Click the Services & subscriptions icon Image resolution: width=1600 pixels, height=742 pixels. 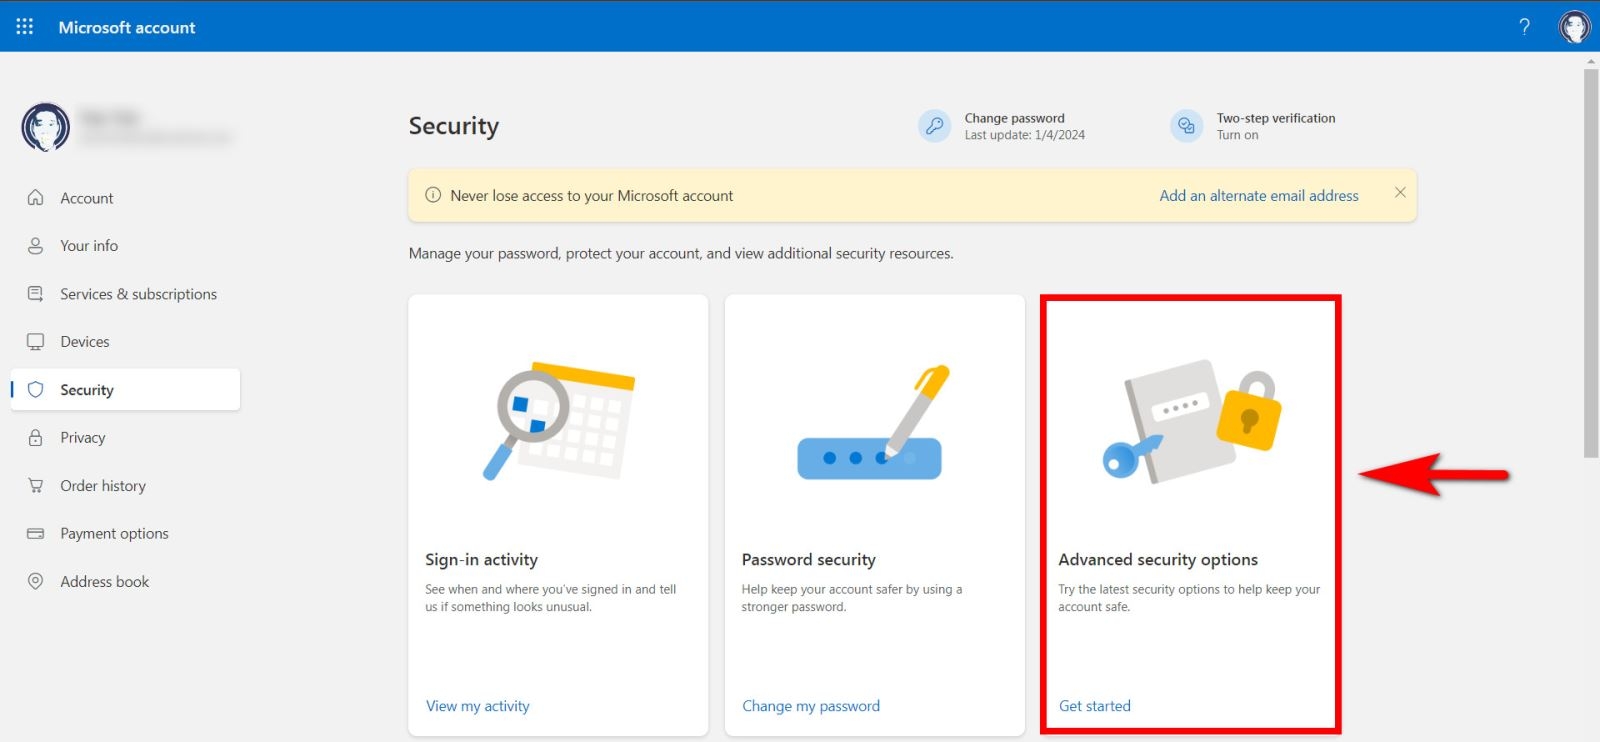[x=36, y=294]
